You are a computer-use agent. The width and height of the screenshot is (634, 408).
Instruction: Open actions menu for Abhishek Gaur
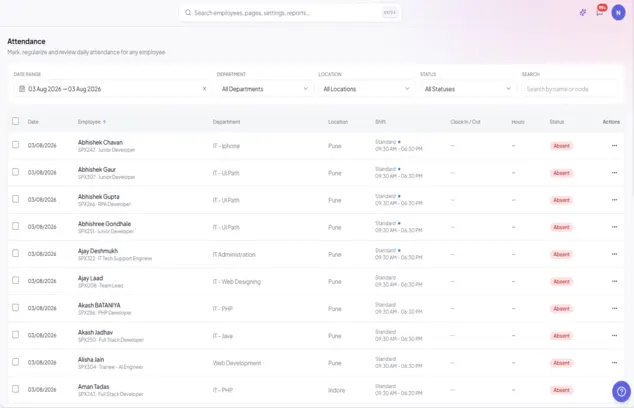(x=614, y=173)
